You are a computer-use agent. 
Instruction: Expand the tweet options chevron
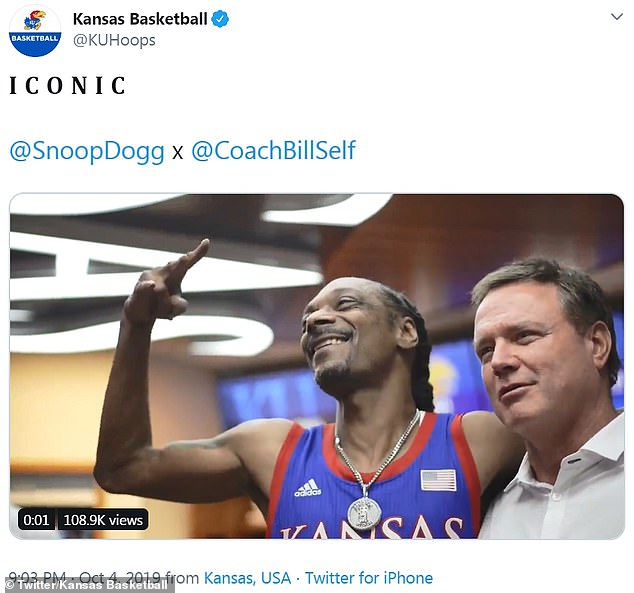(x=616, y=18)
